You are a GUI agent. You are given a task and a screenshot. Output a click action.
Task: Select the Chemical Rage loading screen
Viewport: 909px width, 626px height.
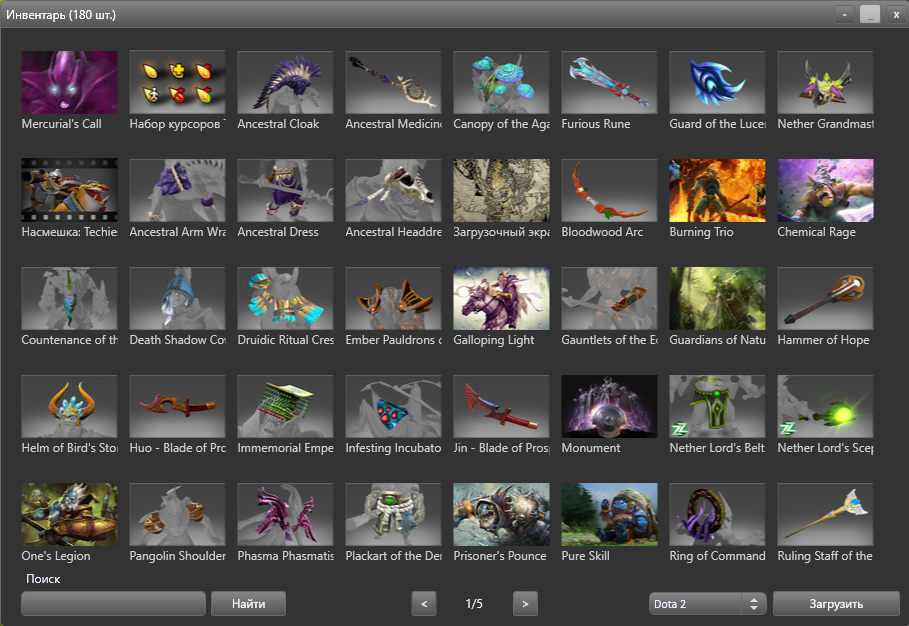pyautogui.click(x=826, y=190)
